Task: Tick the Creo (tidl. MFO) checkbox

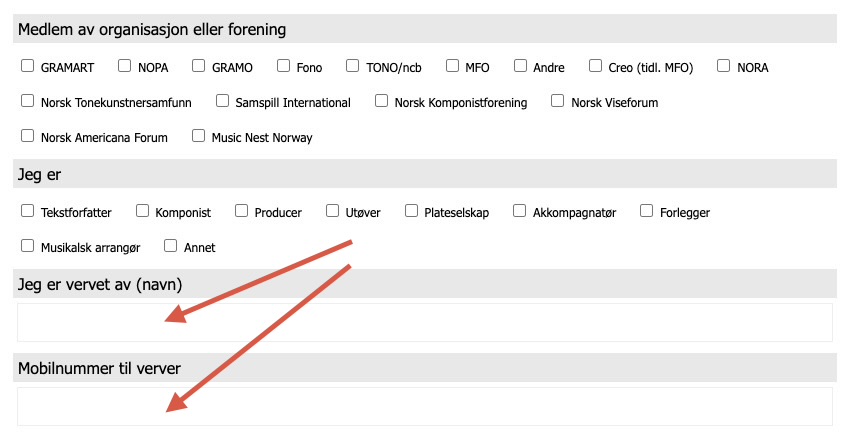Action: (595, 67)
